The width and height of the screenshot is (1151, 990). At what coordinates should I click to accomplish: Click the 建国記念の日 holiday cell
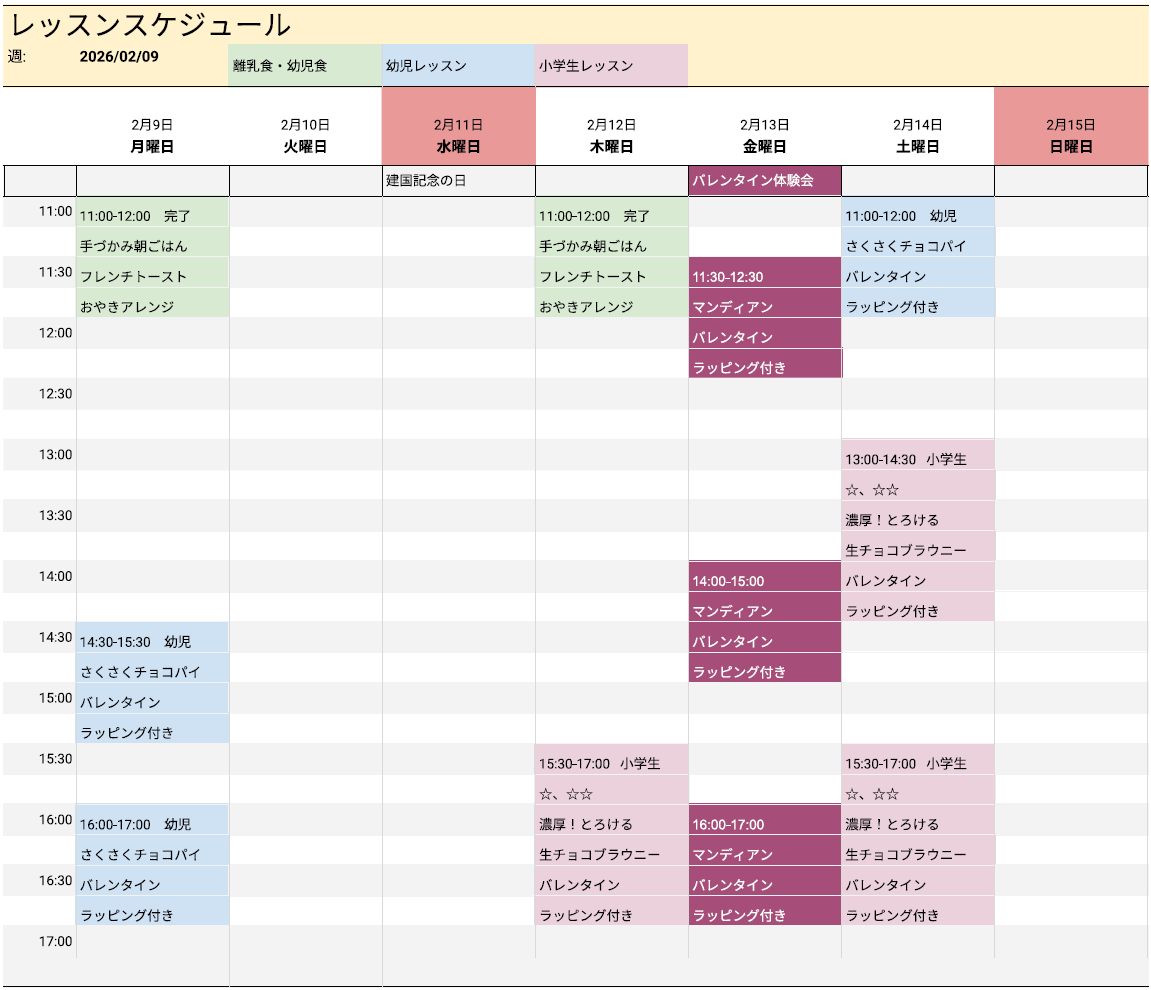[x=458, y=181]
